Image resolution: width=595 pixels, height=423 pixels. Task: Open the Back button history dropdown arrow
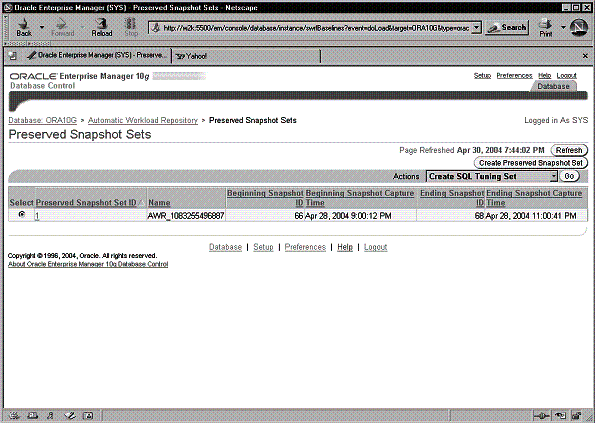(42, 27)
